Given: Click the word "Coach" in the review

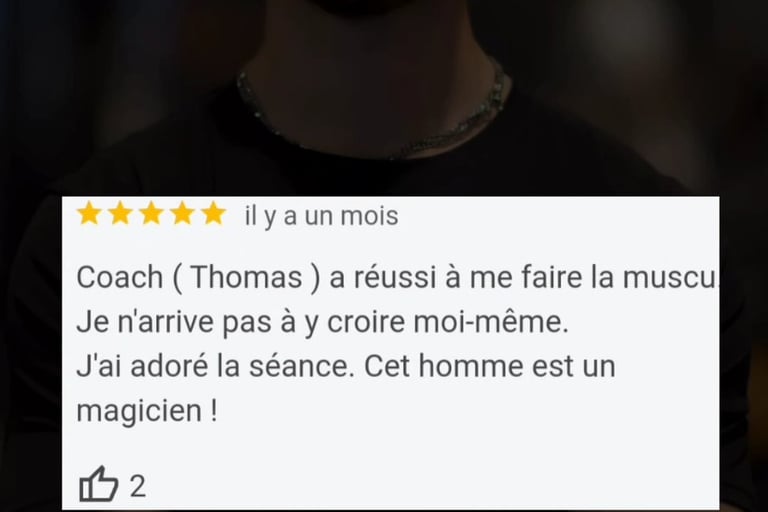Looking at the screenshot, I should [120, 277].
